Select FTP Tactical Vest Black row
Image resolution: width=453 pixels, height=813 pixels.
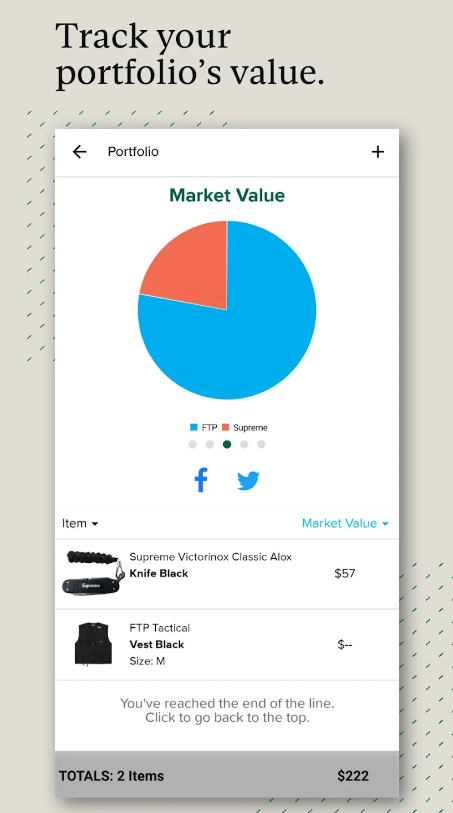[227, 644]
